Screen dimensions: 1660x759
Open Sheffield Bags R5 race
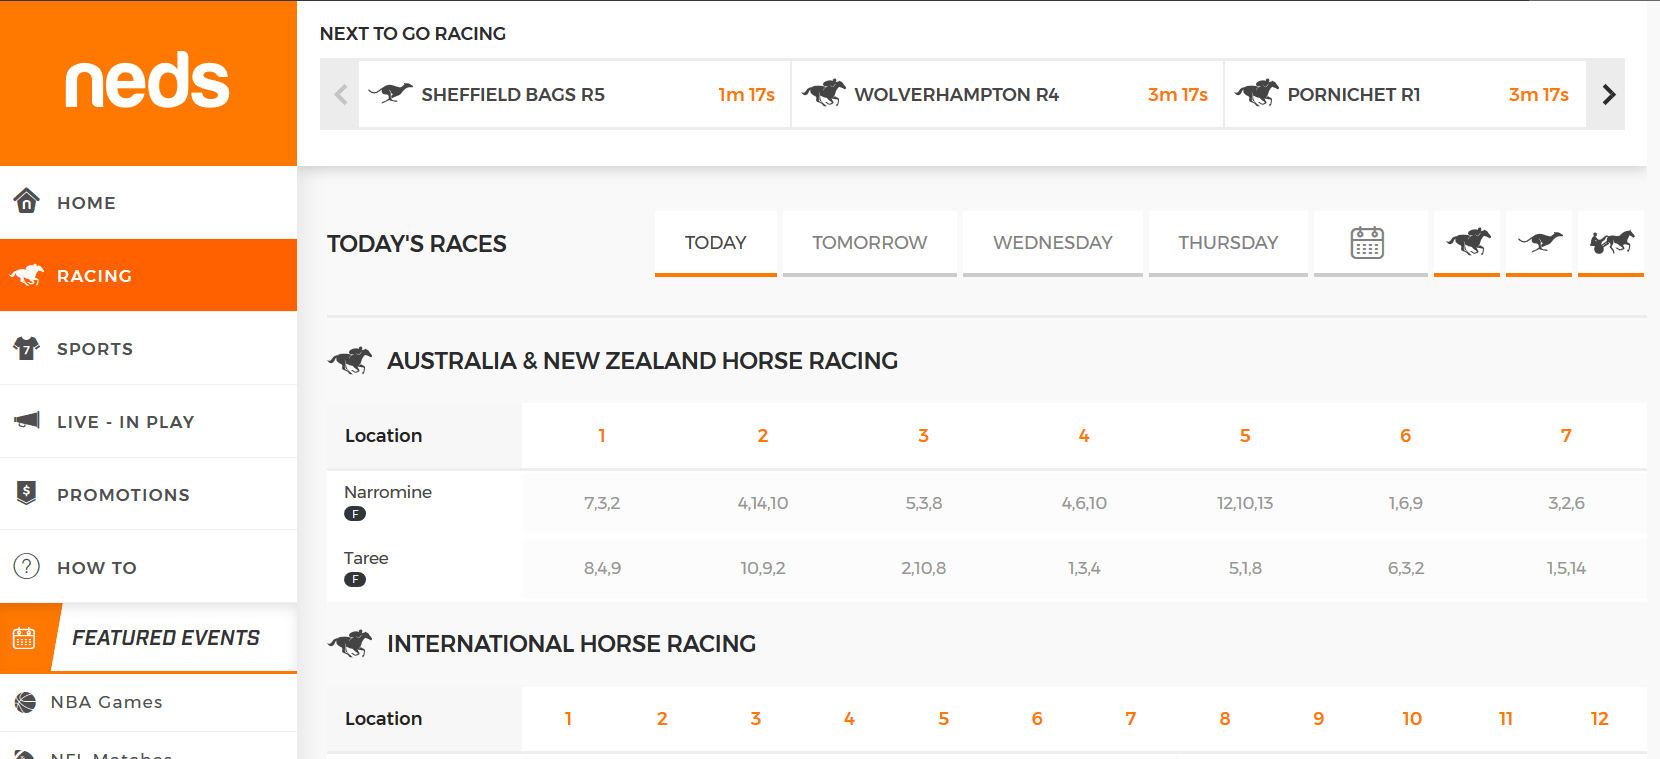[574, 94]
